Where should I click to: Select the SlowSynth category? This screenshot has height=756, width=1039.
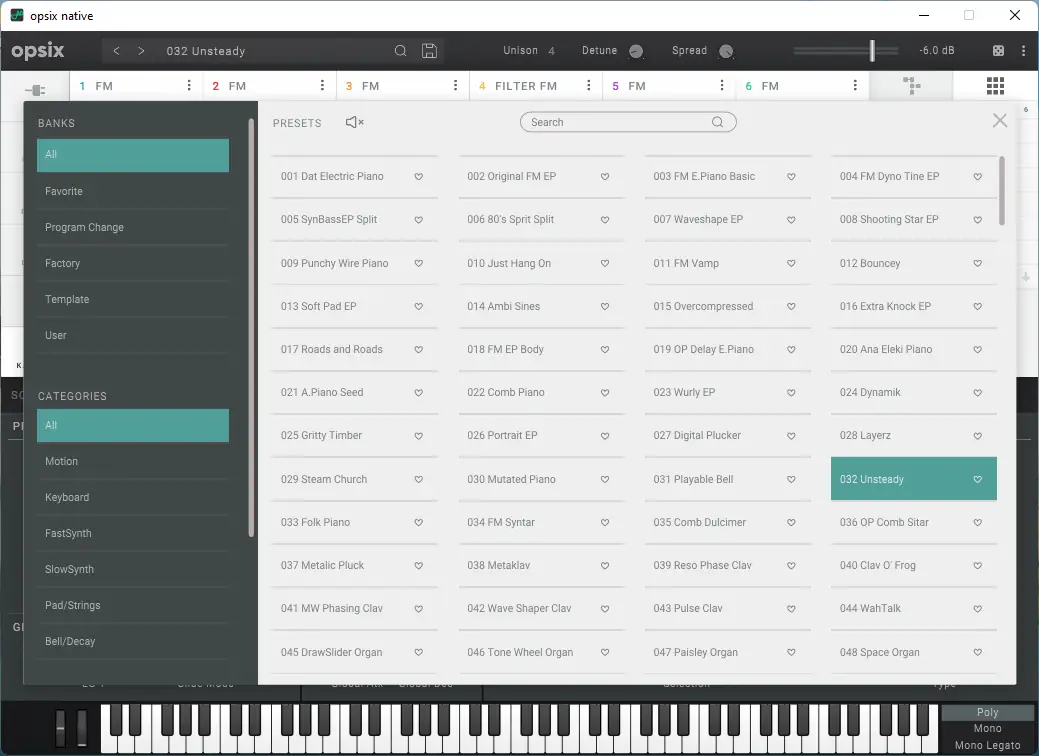133,569
